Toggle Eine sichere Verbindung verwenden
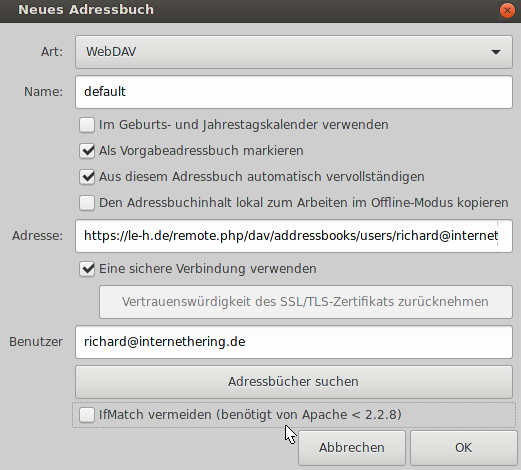The image size is (521, 470). (87, 269)
